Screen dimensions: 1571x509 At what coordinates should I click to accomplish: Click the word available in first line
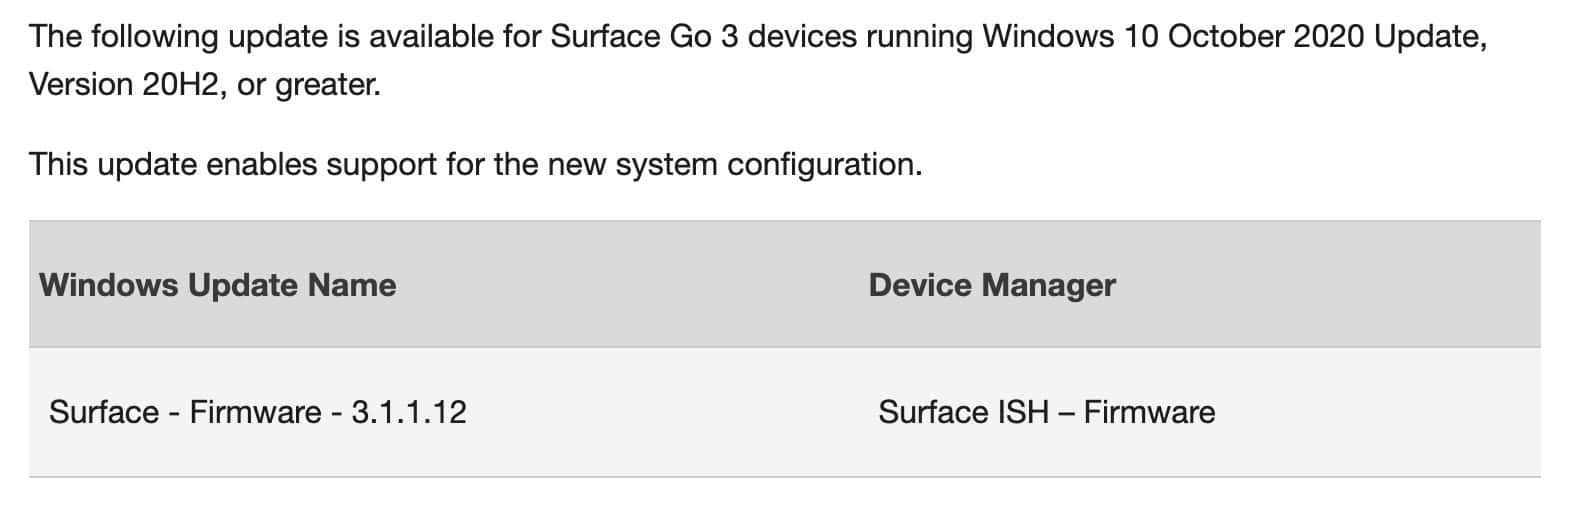pos(411,37)
